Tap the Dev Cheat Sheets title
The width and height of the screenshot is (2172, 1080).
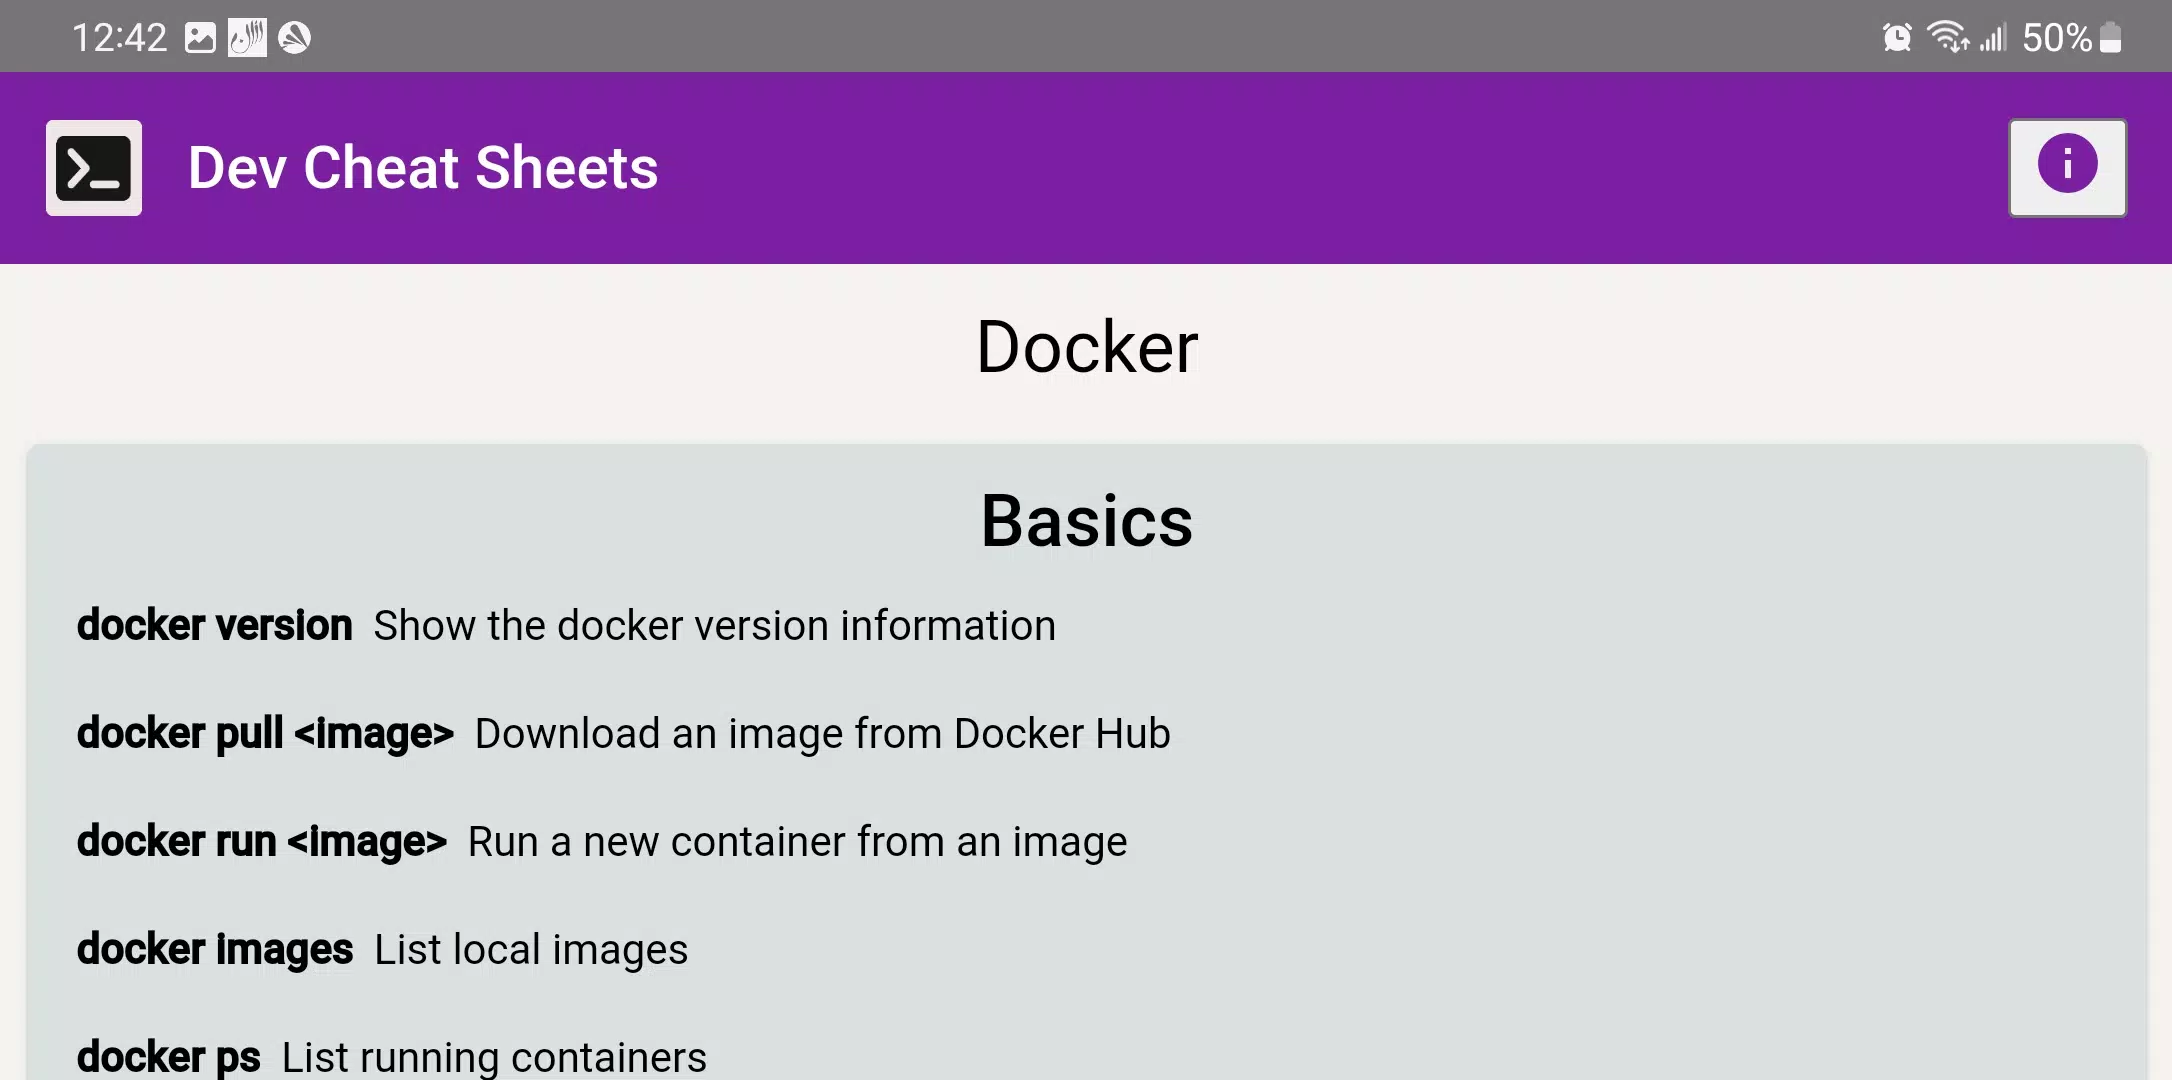click(x=423, y=168)
